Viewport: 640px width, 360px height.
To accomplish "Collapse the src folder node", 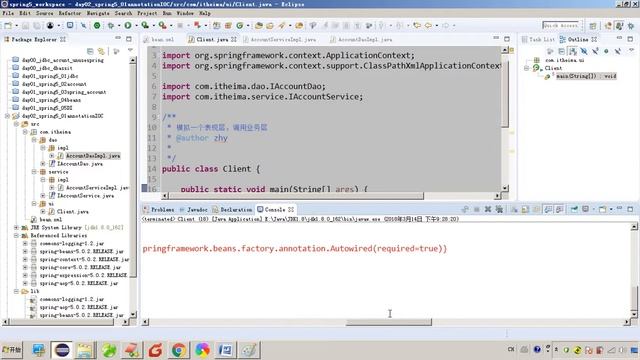I will [16, 124].
